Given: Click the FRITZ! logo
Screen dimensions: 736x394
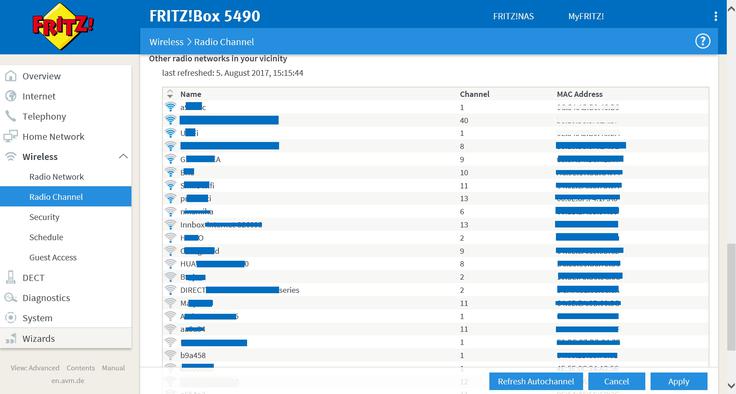Looking at the screenshot, I should pyautogui.click(x=62, y=26).
